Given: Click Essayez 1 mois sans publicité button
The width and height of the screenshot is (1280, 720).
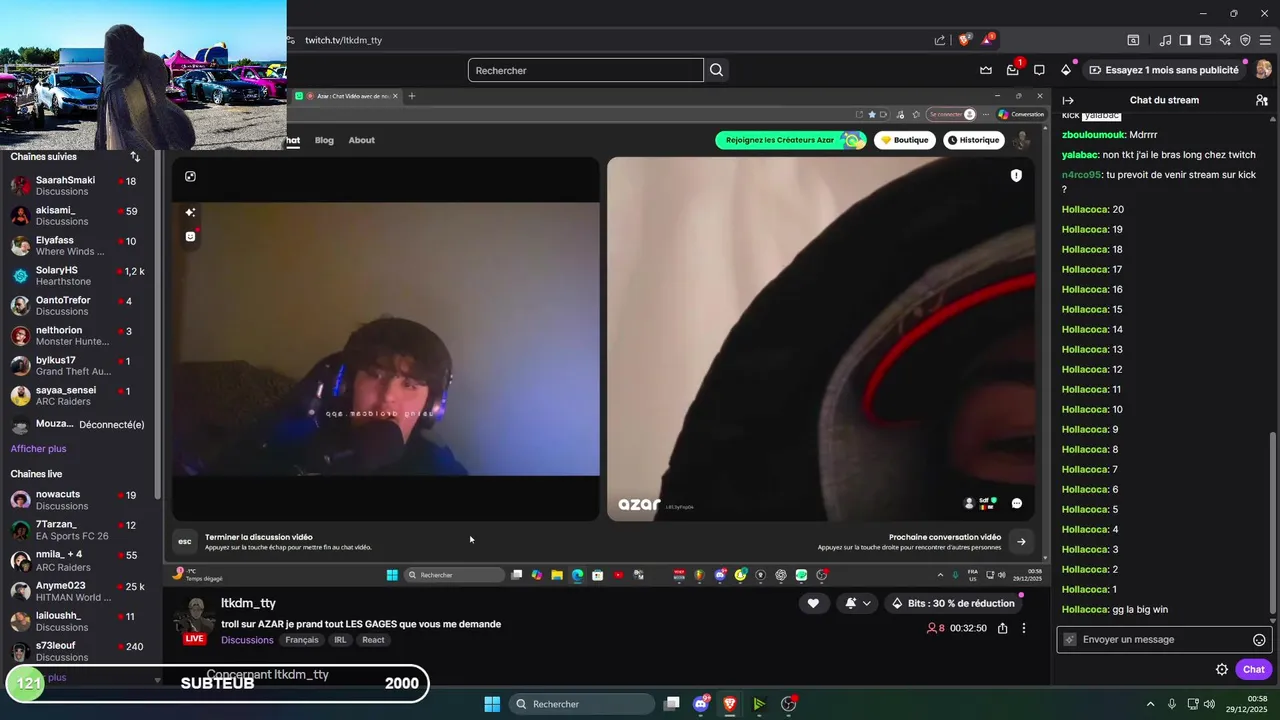Looking at the screenshot, I should click(x=1163, y=70).
